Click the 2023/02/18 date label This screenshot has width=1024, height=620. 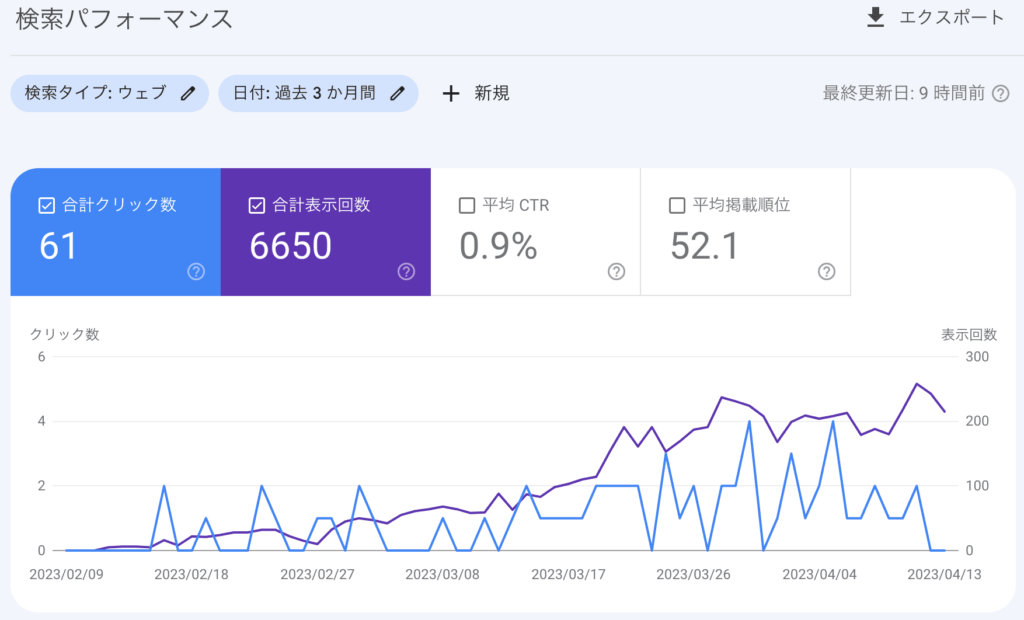191,575
